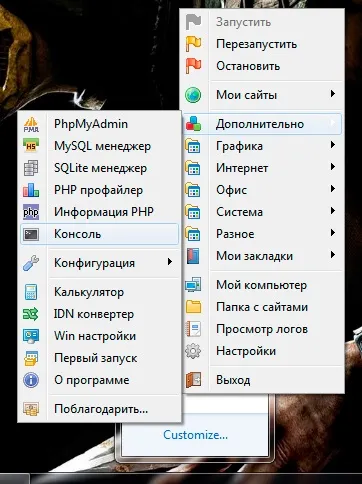Select MySQL менеджер entry
362x484 pixels.
click(x=100, y=146)
